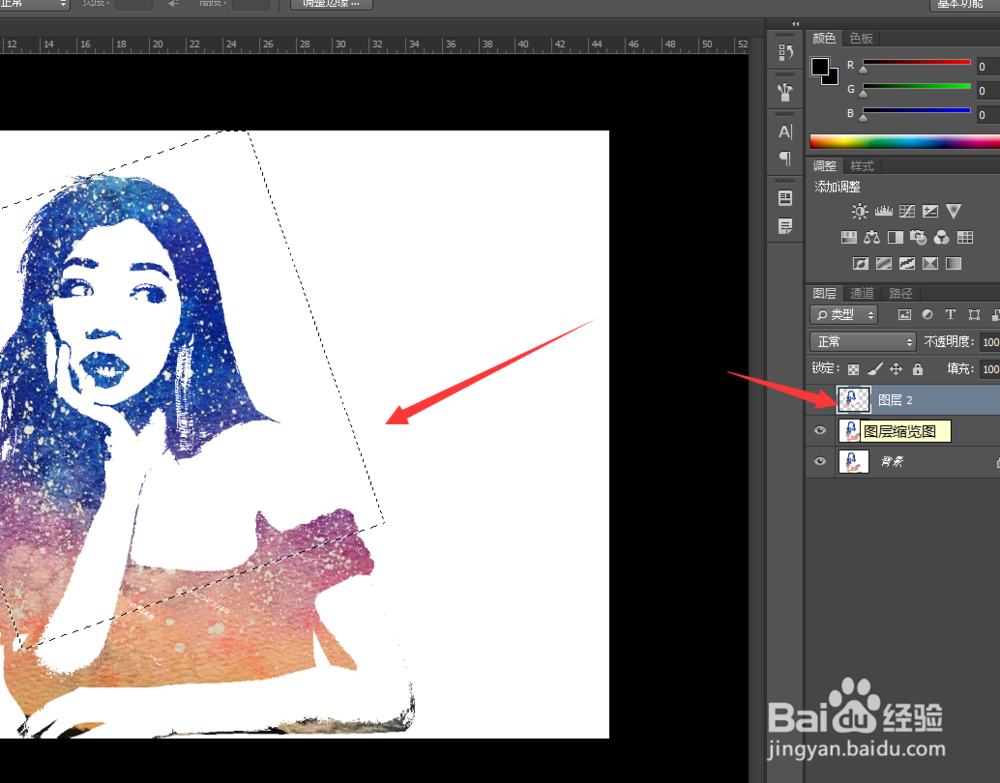
Task: Click the G value input field
Action: [988, 91]
